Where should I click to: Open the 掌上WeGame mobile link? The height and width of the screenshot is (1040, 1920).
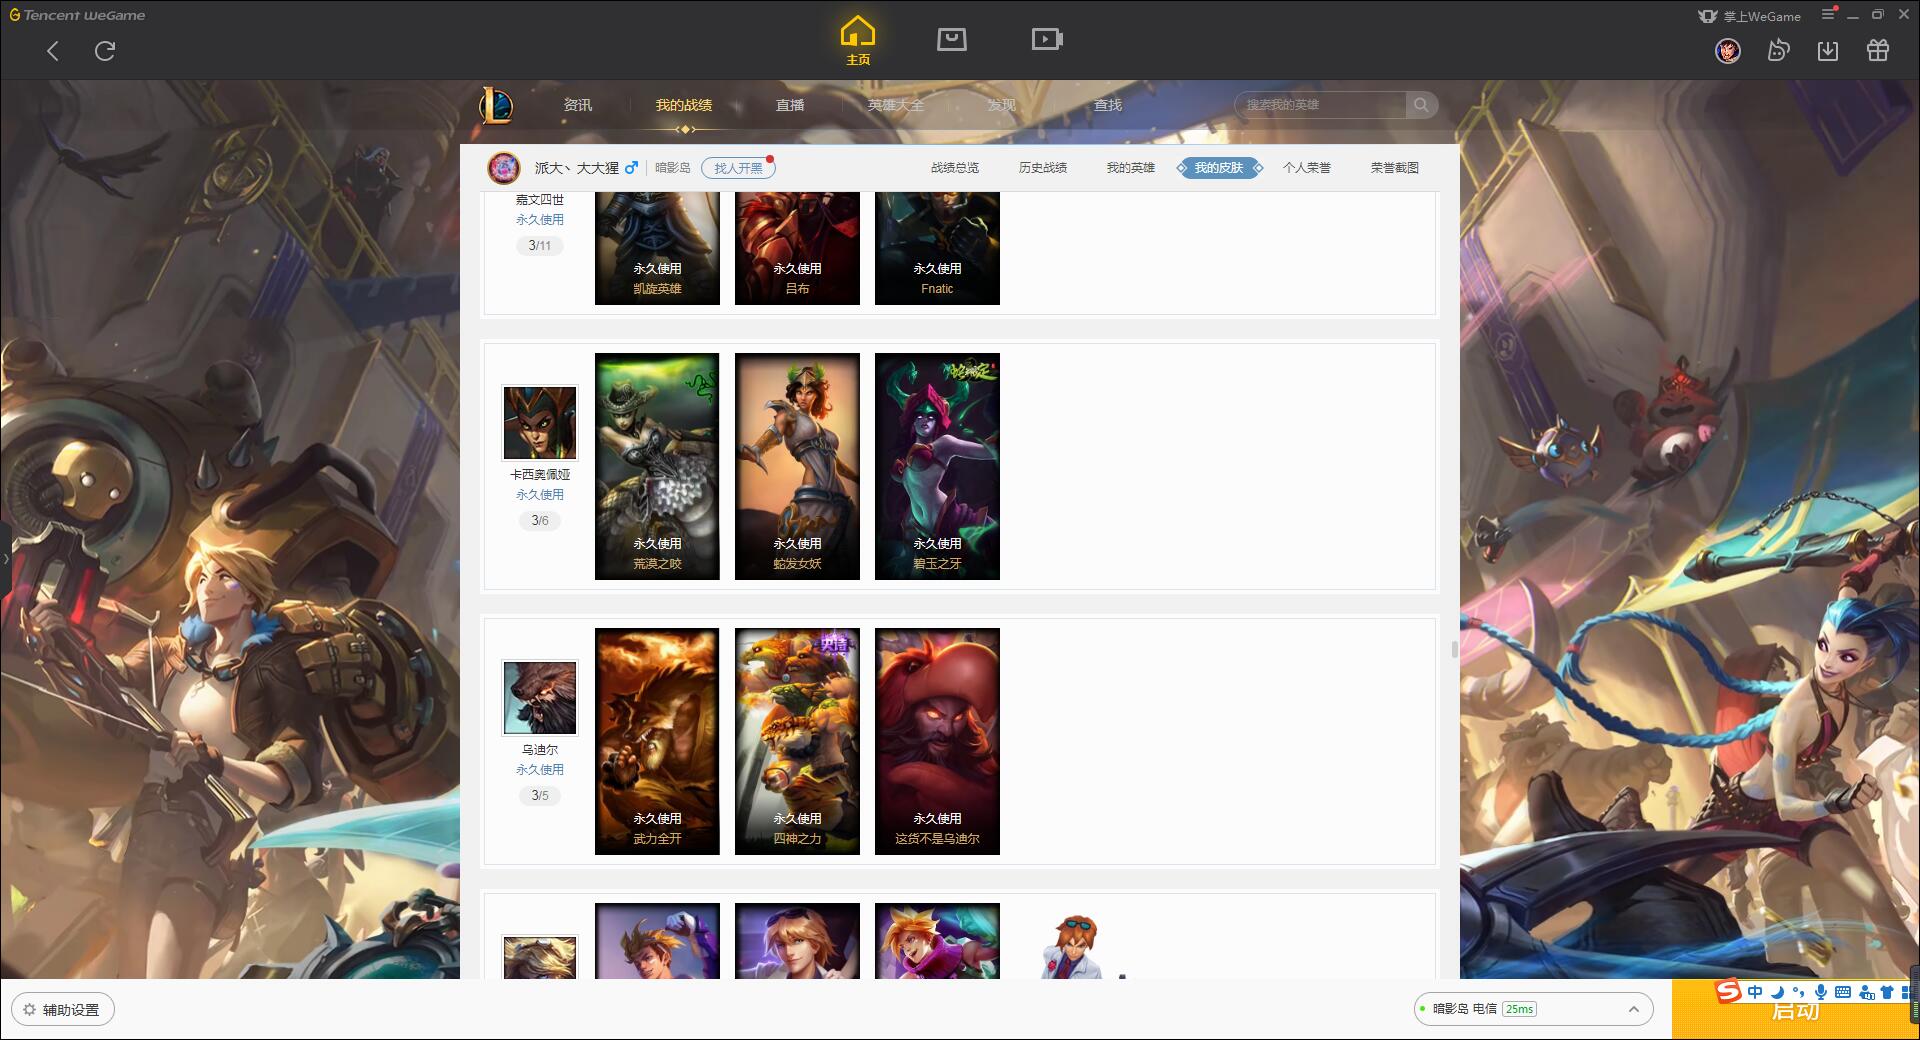(1750, 16)
